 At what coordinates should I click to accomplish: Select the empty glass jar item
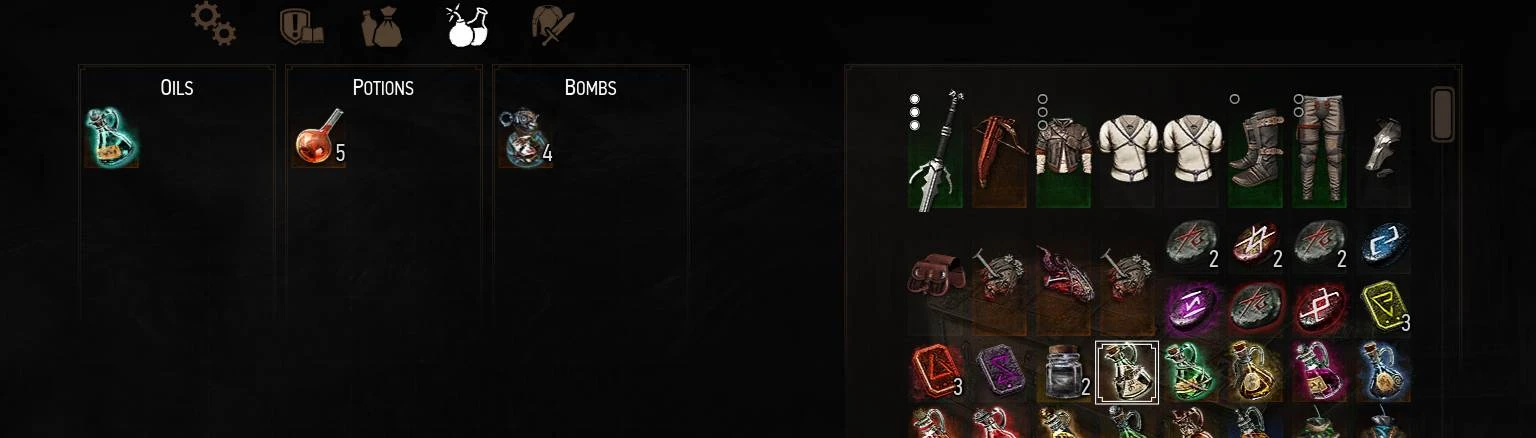(x=1063, y=372)
